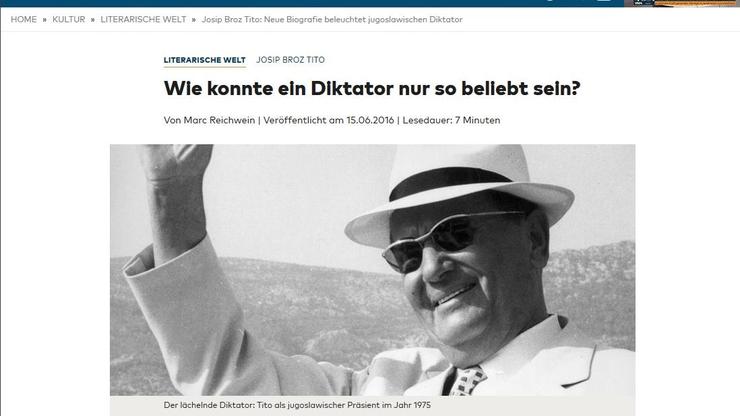The width and height of the screenshot is (740, 416).
Task: Select the underlined LITERARISCHE WELT category tab
Action: (205, 60)
